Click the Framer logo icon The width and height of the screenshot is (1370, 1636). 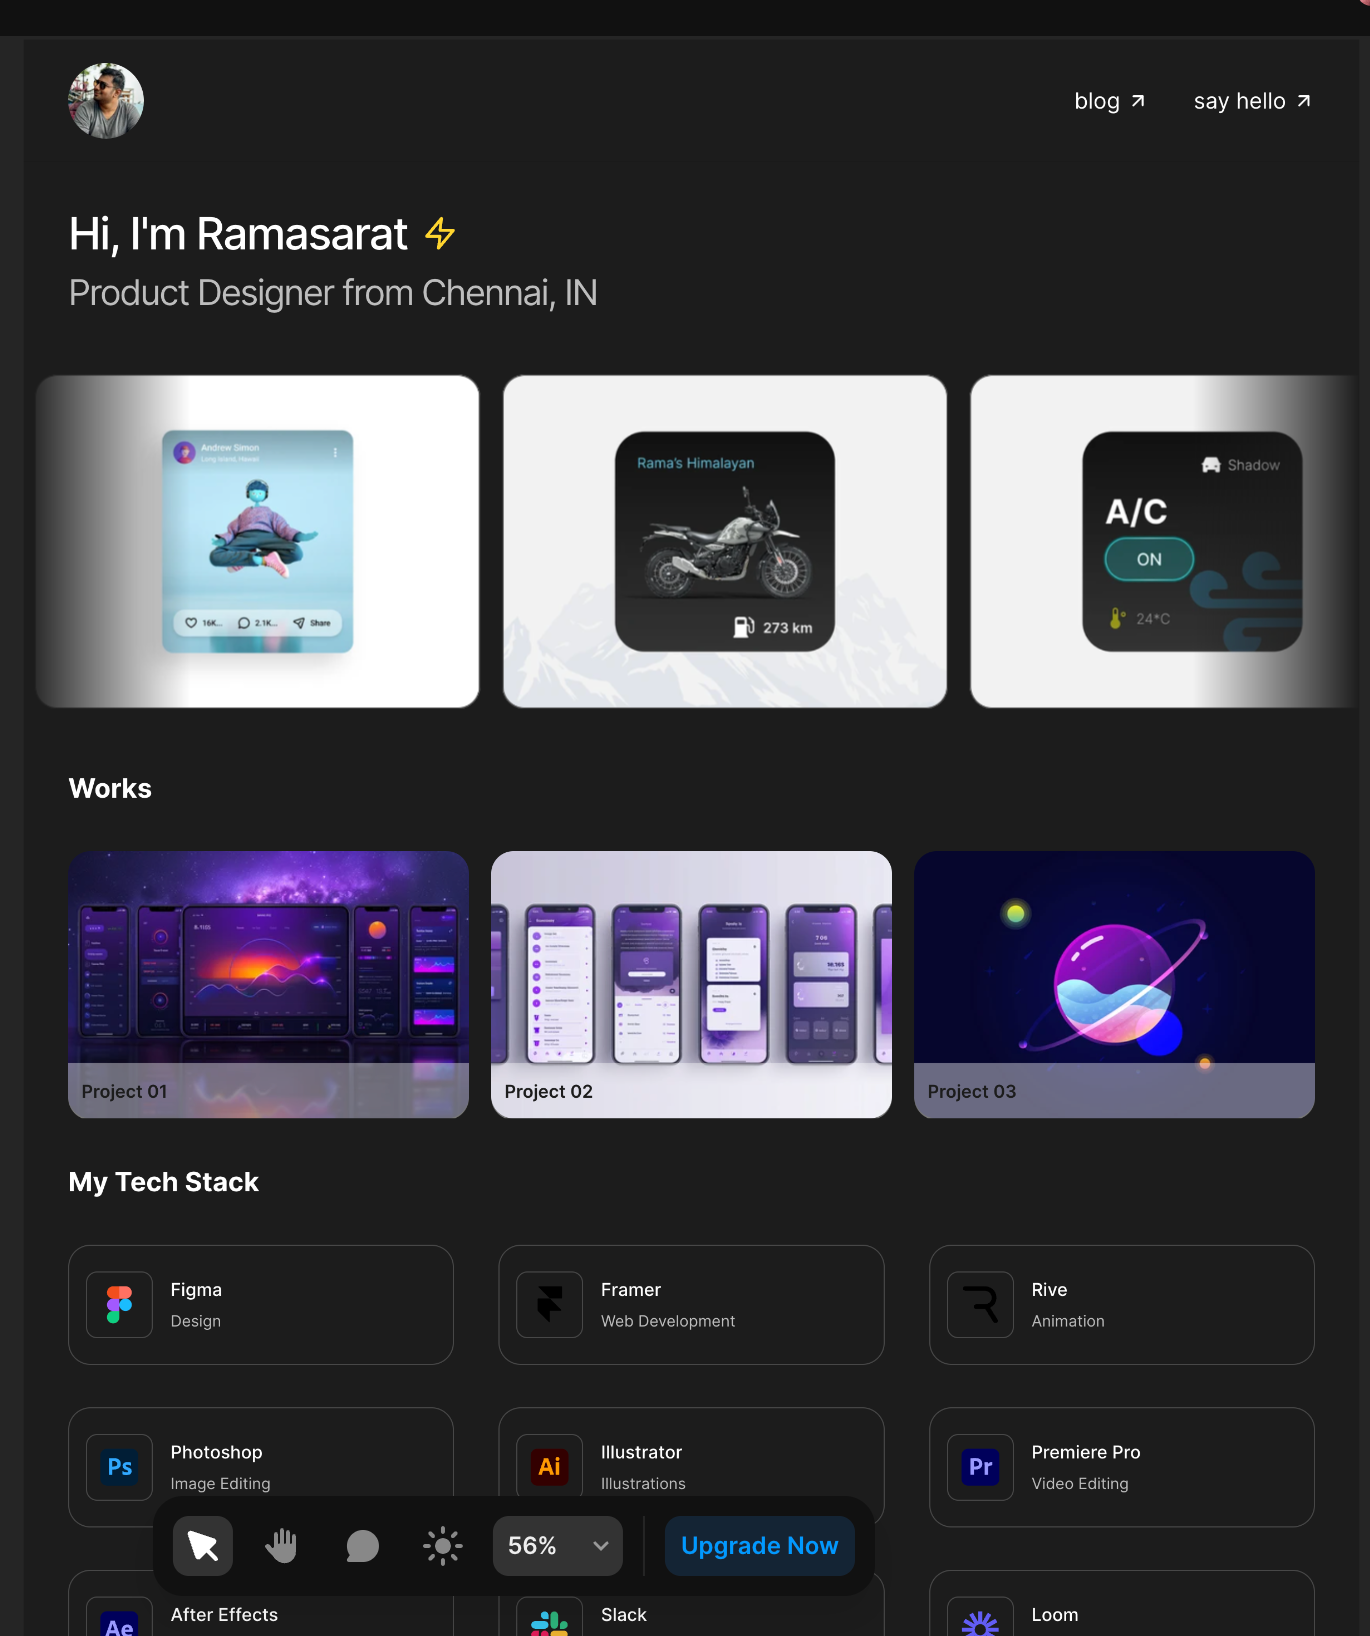click(550, 1304)
